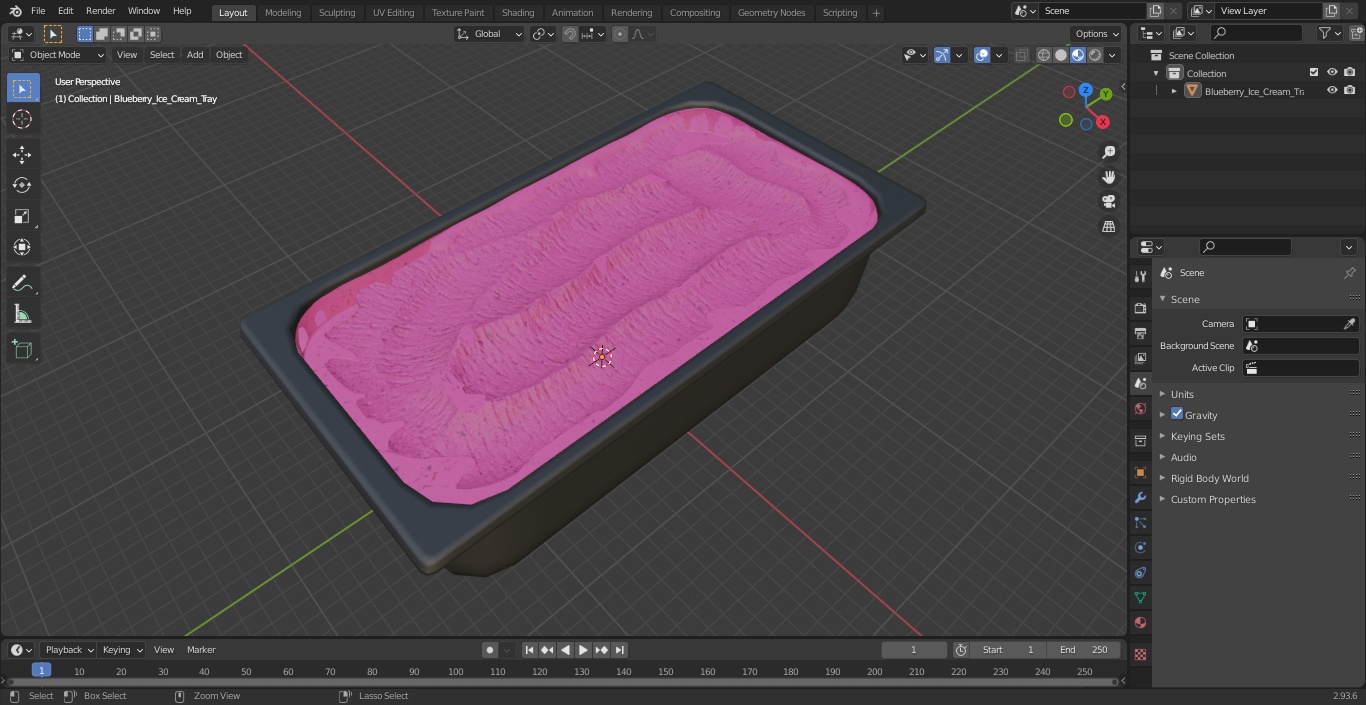The width and height of the screenshot is (1366, 705).
Task: Click the Marker menu in timeline
Action: coord(201,650)
